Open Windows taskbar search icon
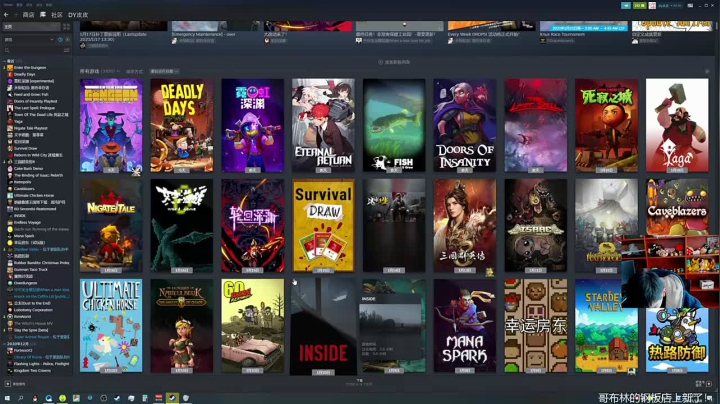This screenshot has height=404, width=720. (x=21, y=398)
